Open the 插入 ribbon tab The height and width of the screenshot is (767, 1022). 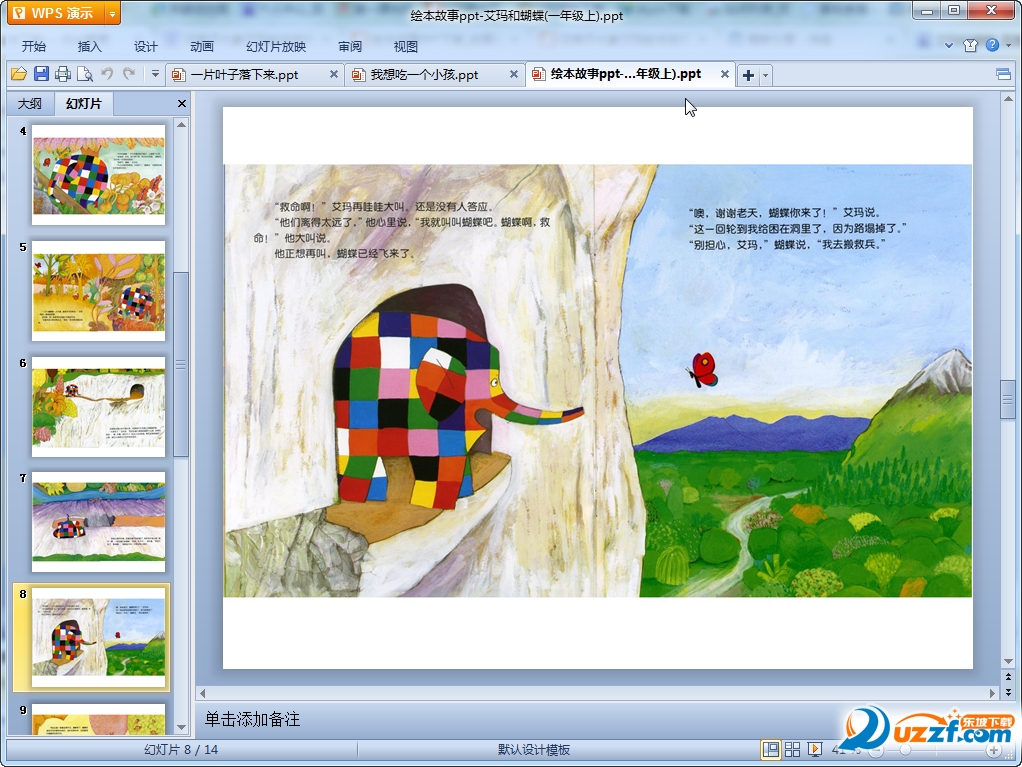click(x=89, y=46)
